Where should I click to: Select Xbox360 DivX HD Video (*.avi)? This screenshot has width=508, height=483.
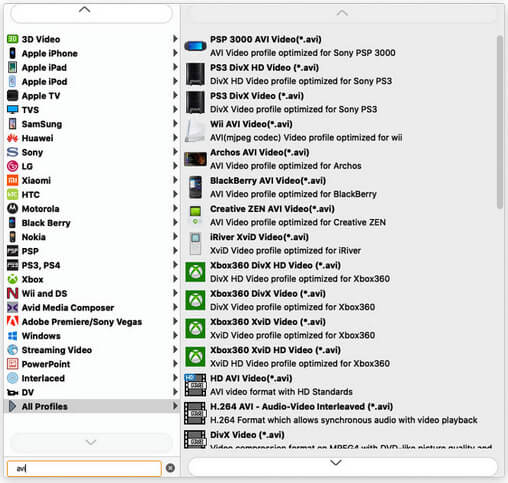[x=339, y=272]
